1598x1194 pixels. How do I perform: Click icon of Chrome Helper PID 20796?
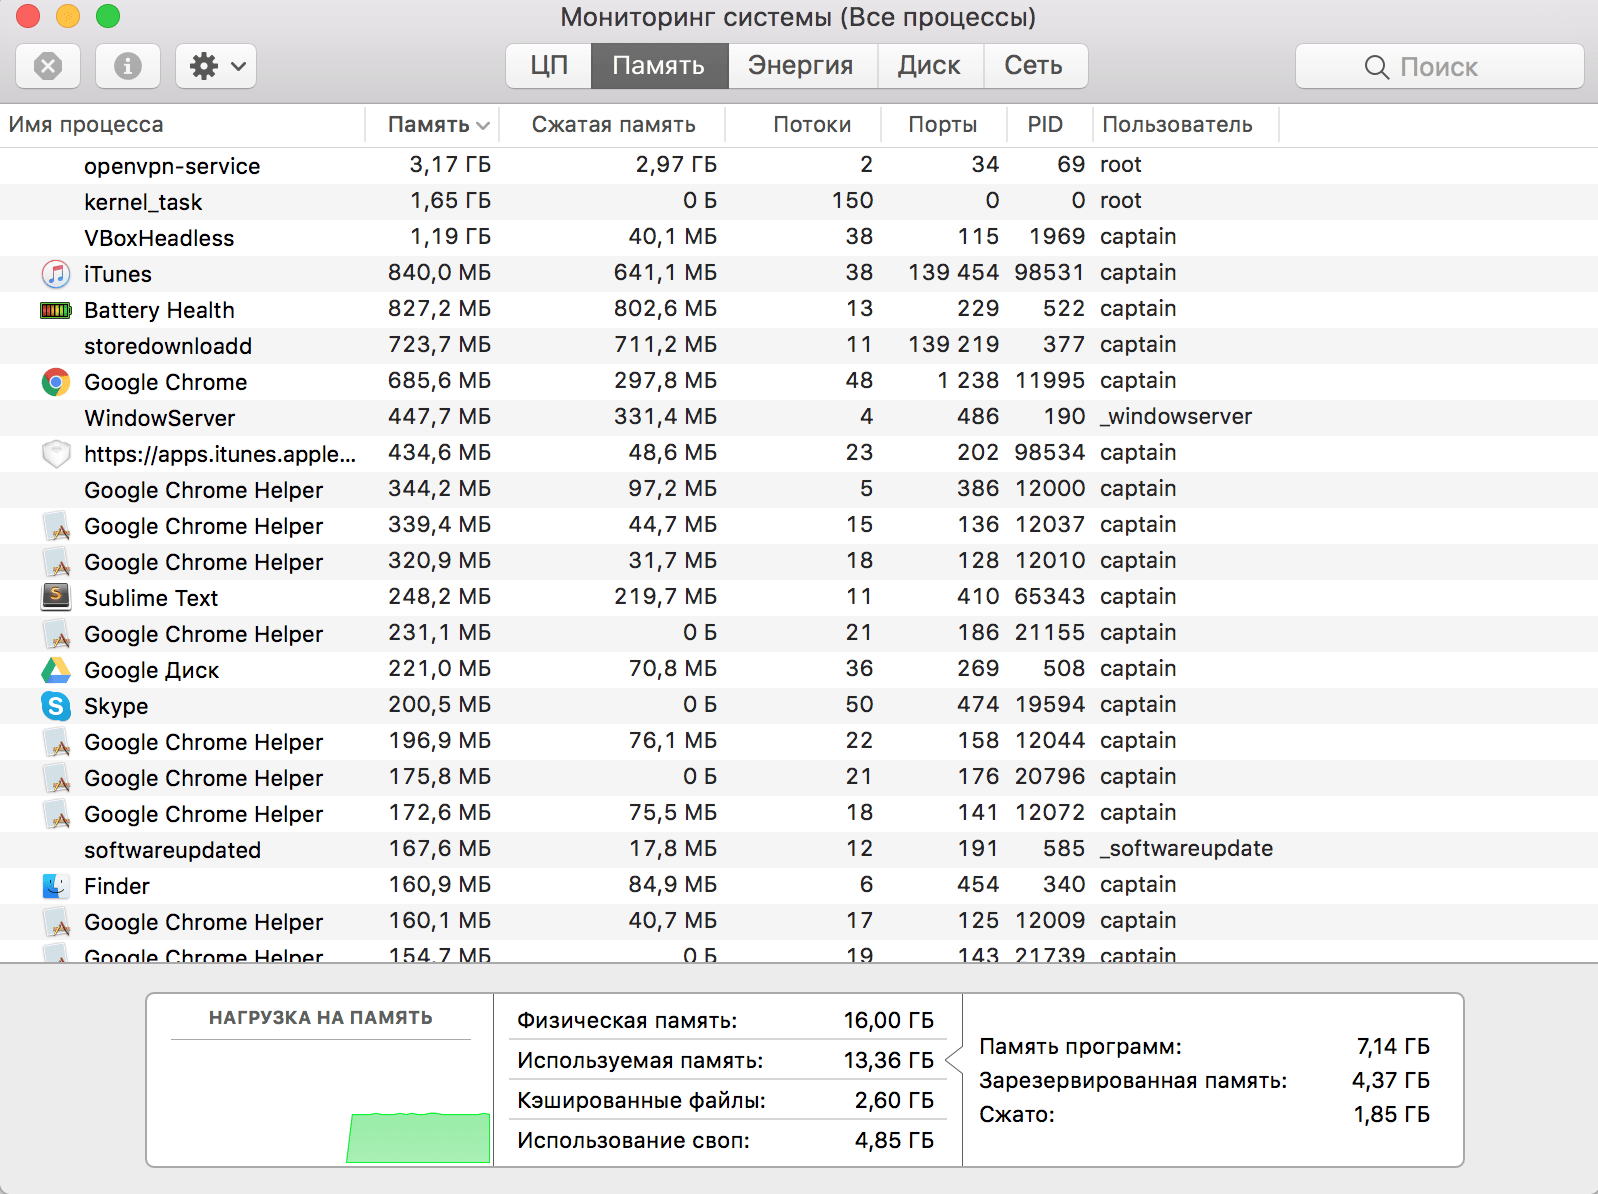tap(57, 778)
